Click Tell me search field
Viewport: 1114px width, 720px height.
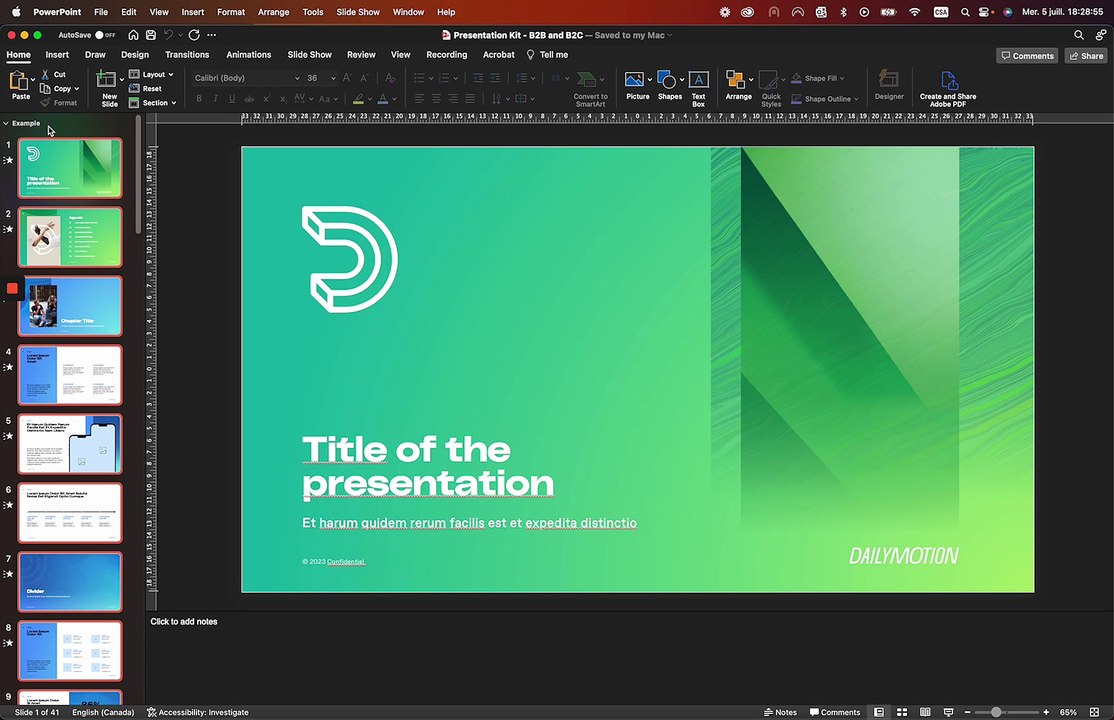[547, 55]
